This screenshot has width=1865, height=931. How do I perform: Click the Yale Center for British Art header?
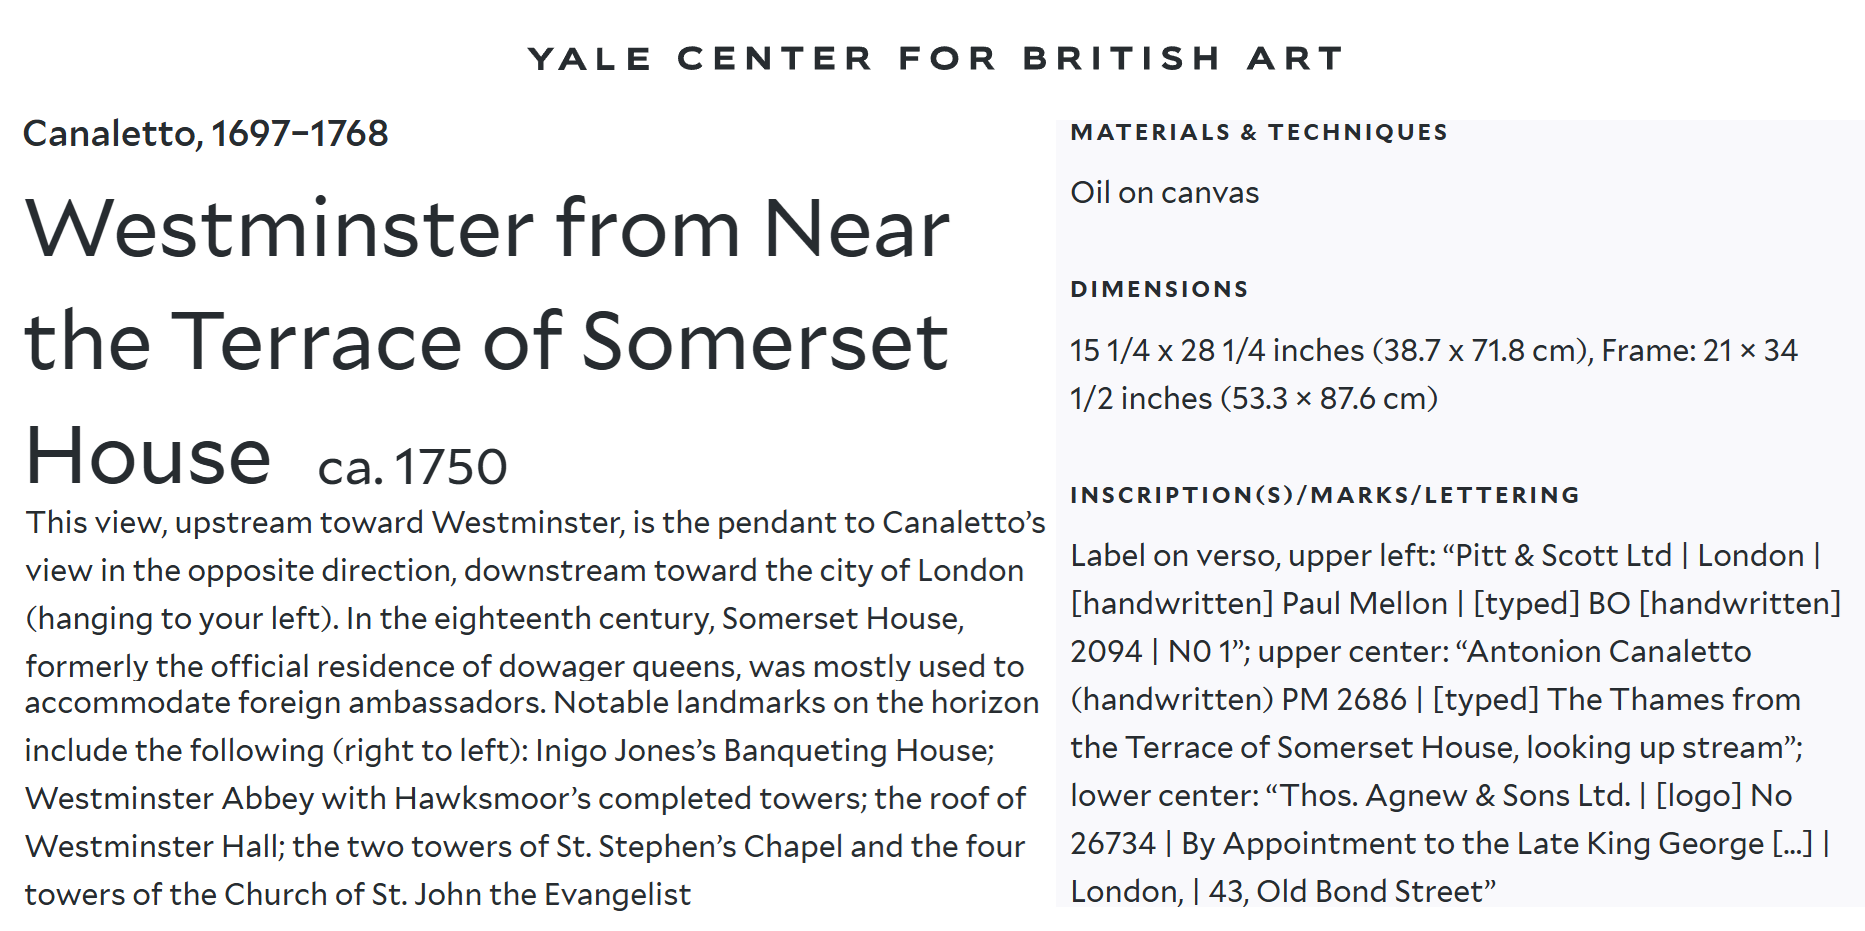(x=936, y=59)
